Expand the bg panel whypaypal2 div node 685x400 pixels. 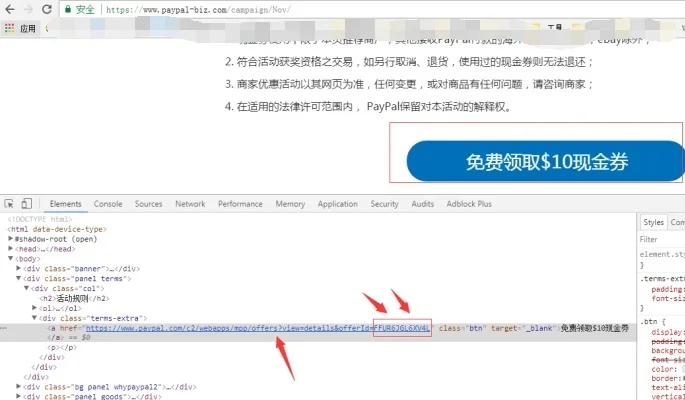18,386
